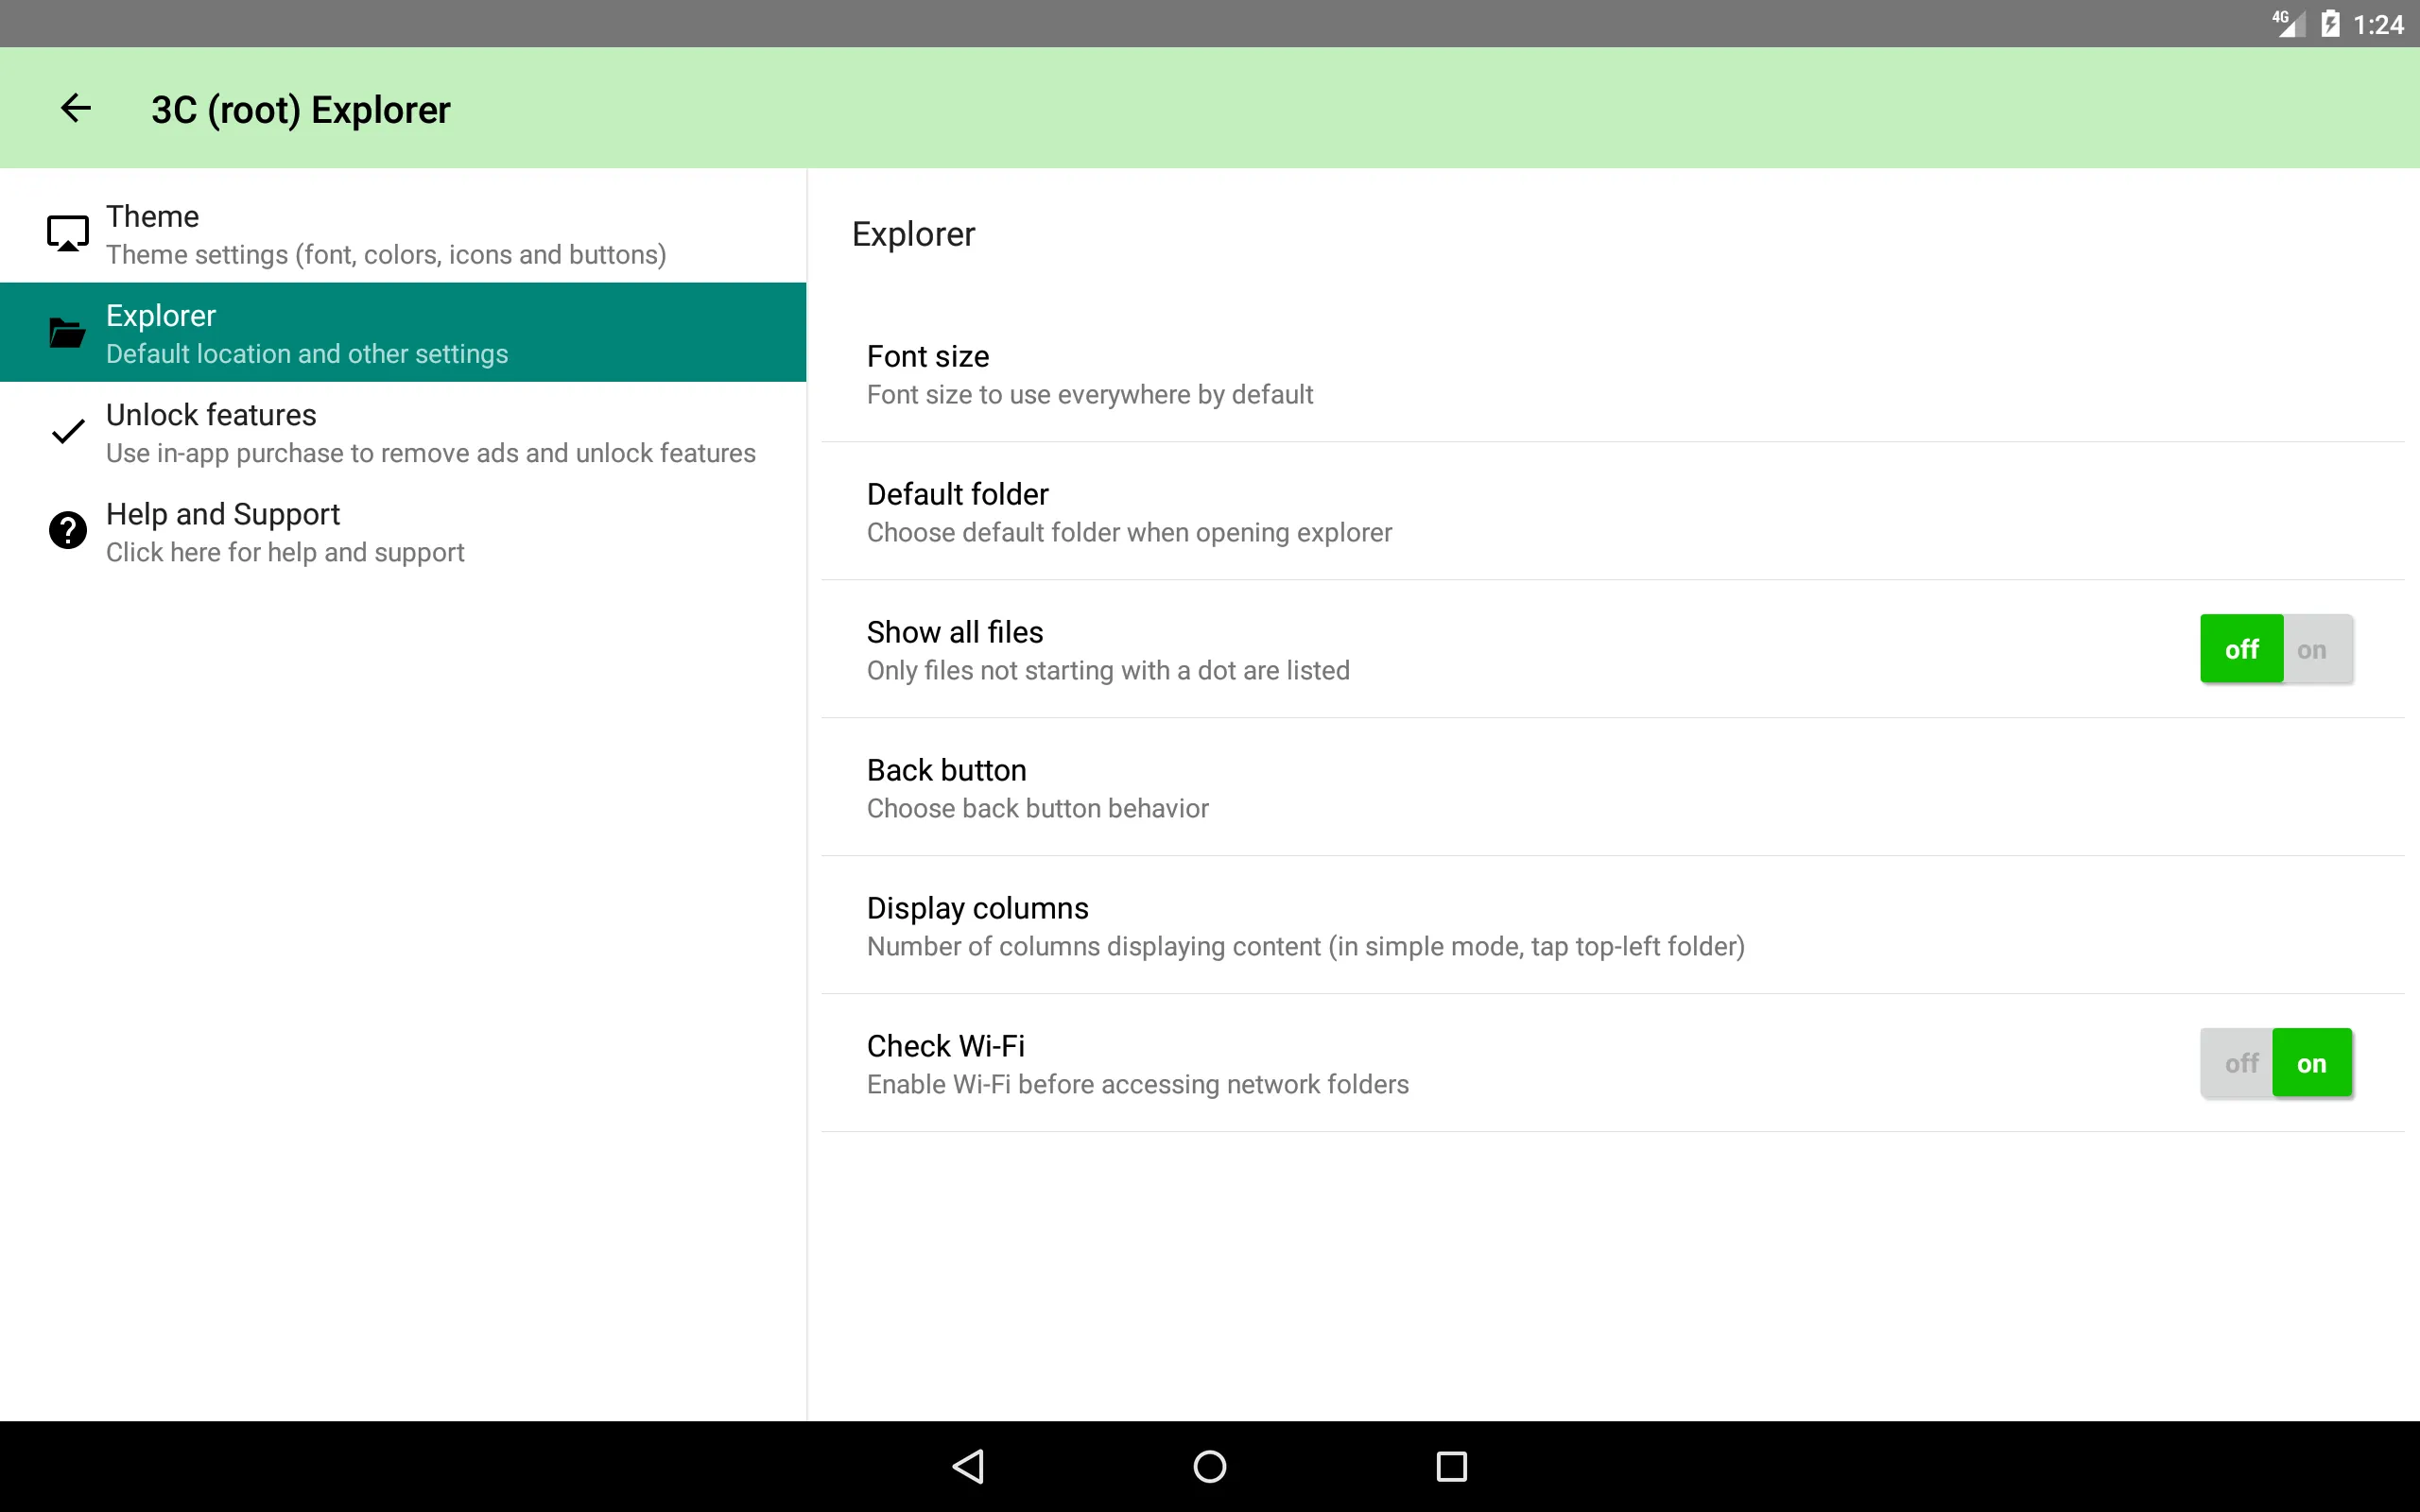2420x1512 pixels.
Task: Enable Show all files off toggle
Action: [2240, 648]
